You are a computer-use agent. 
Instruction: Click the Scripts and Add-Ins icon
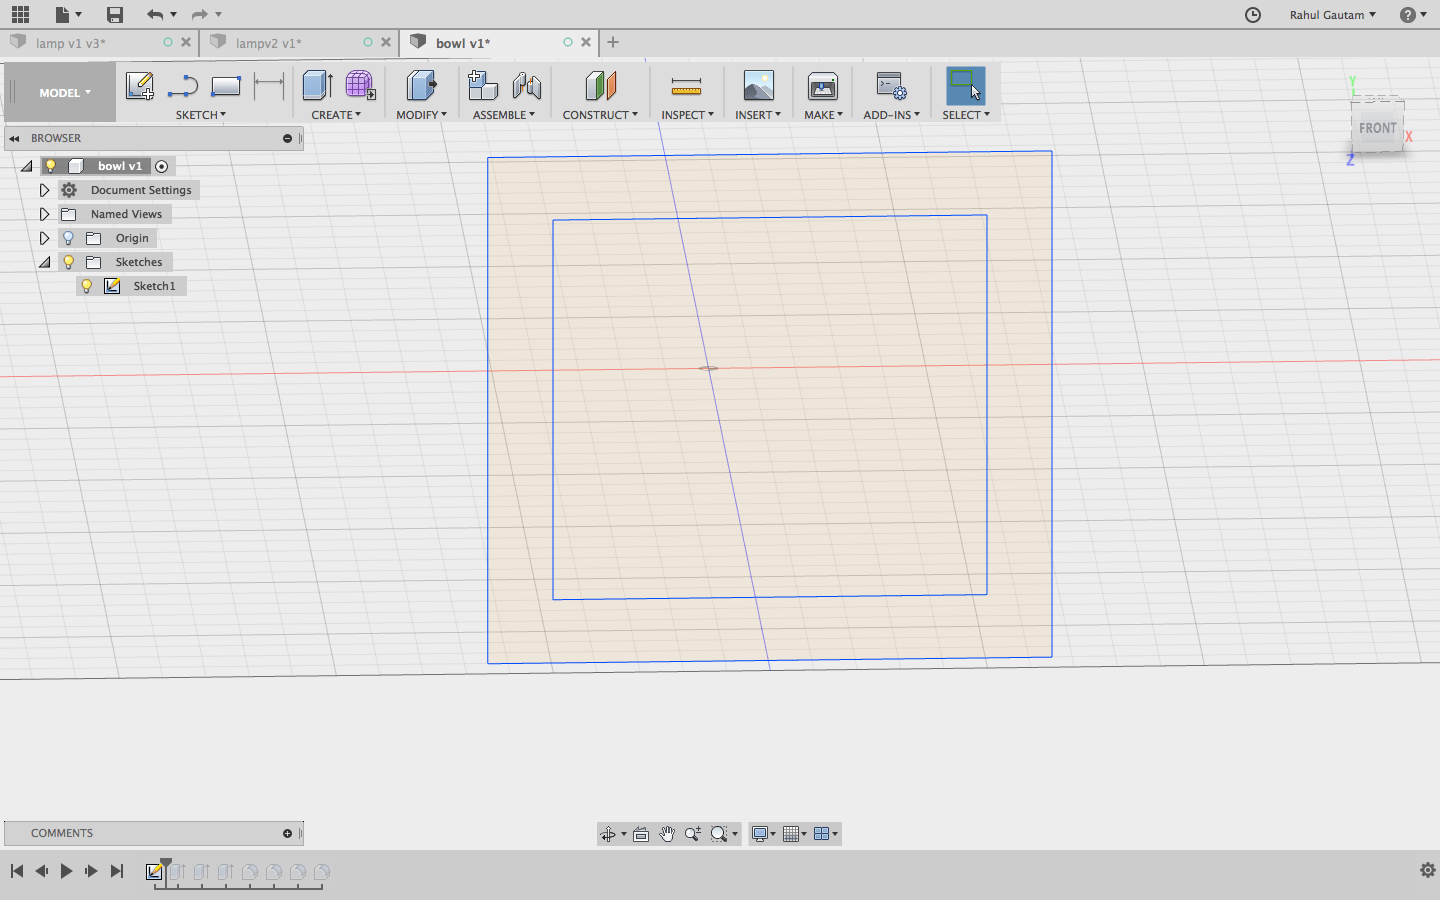(x=891, y=86)
